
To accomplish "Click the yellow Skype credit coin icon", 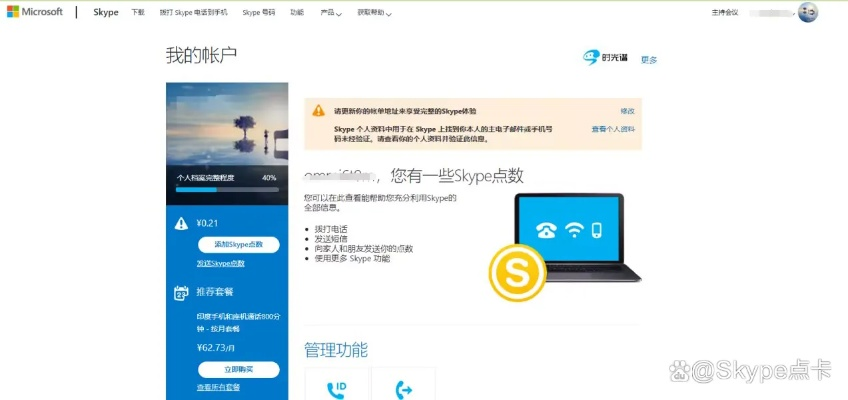I will (517, 272).
